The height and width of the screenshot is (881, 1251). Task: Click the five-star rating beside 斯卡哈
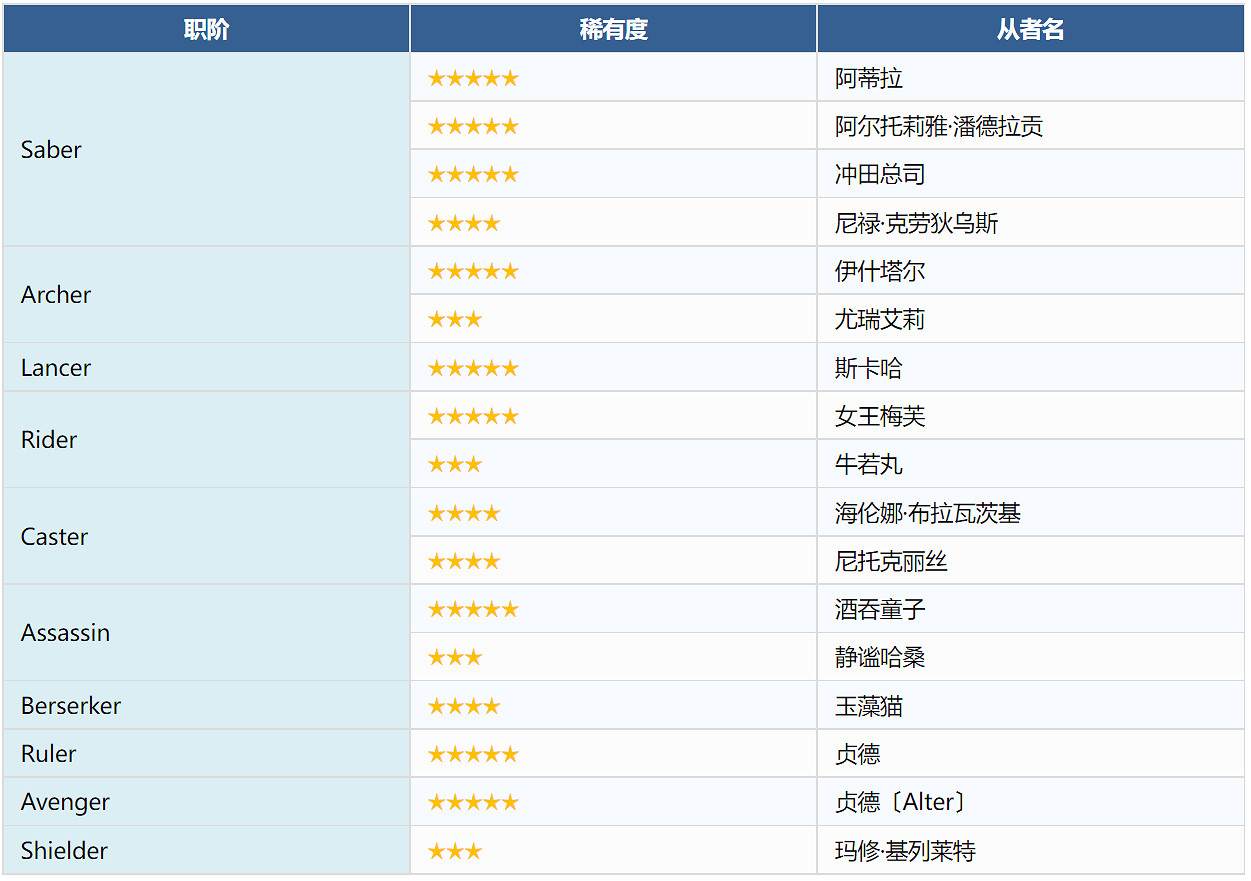[x=473, y=368]
